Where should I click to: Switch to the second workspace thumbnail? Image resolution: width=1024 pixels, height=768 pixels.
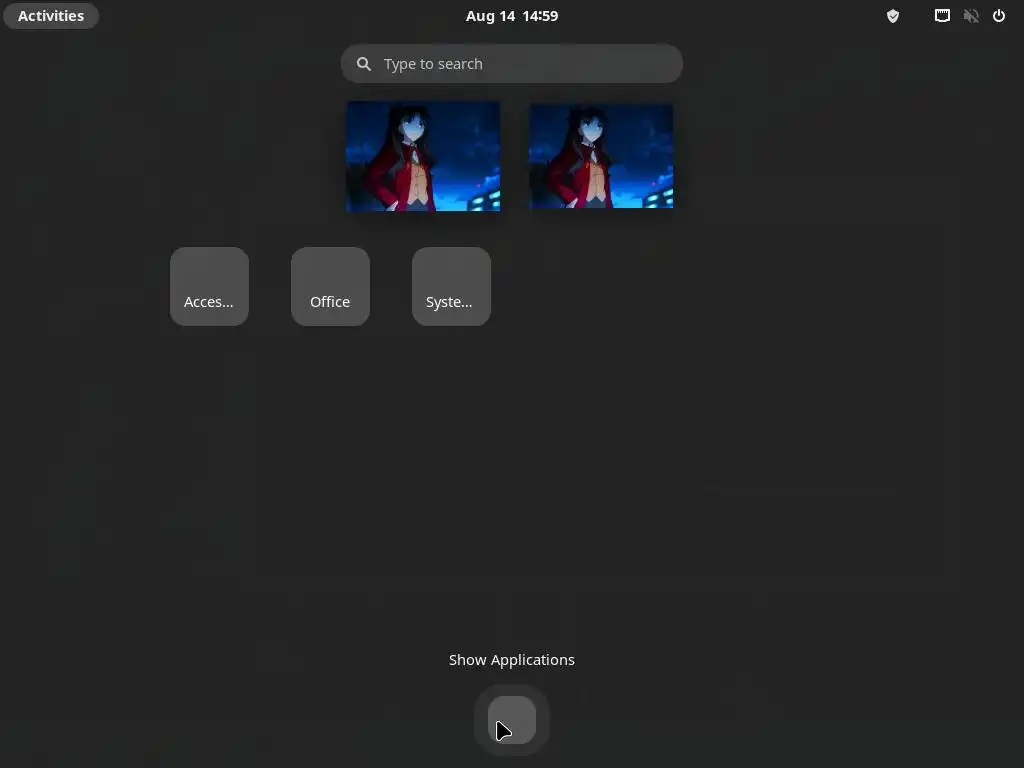point(601,156)
